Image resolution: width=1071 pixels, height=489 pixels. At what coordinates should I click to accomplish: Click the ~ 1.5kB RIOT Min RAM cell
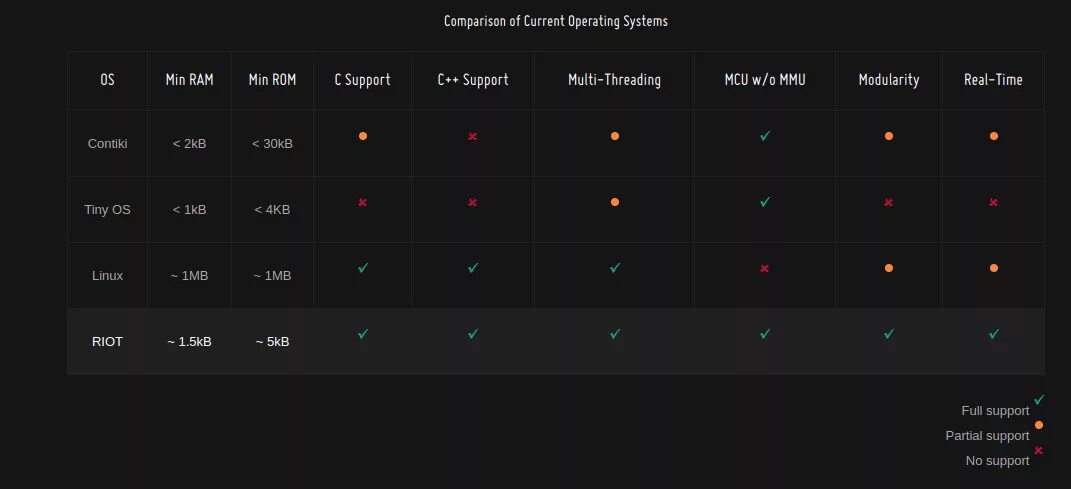point(189,341)
